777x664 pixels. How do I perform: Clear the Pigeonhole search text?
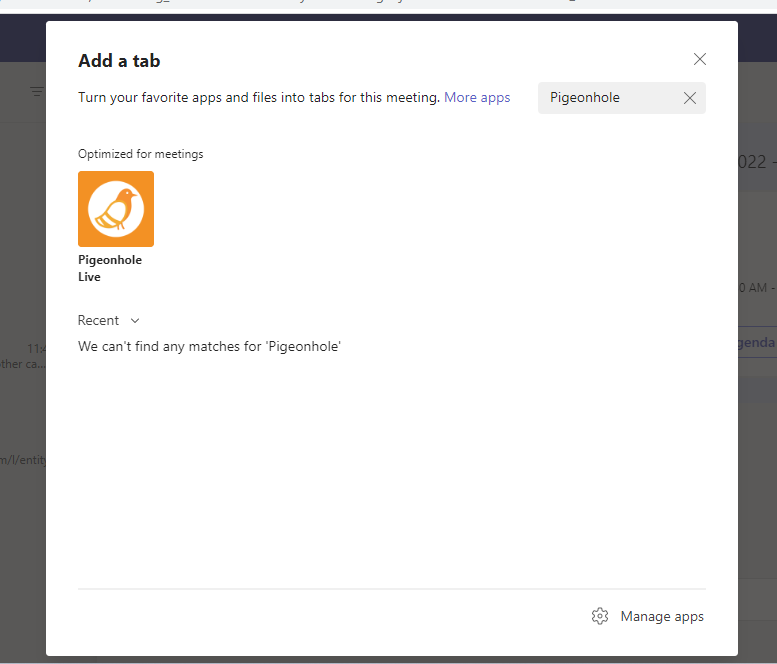coord(689,98)
